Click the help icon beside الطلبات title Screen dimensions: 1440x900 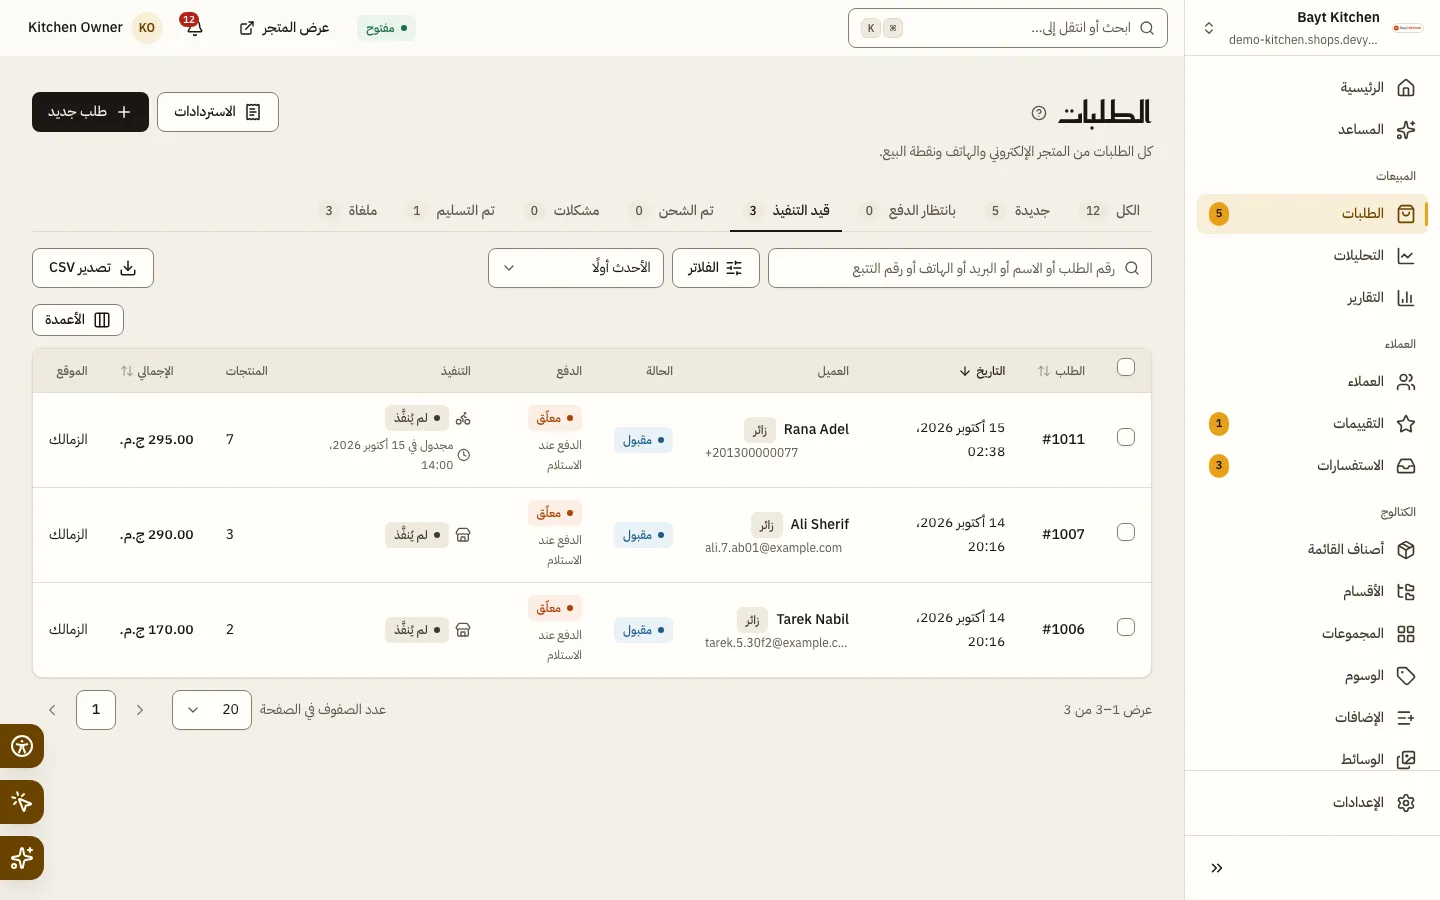(x=1039, y=113)
